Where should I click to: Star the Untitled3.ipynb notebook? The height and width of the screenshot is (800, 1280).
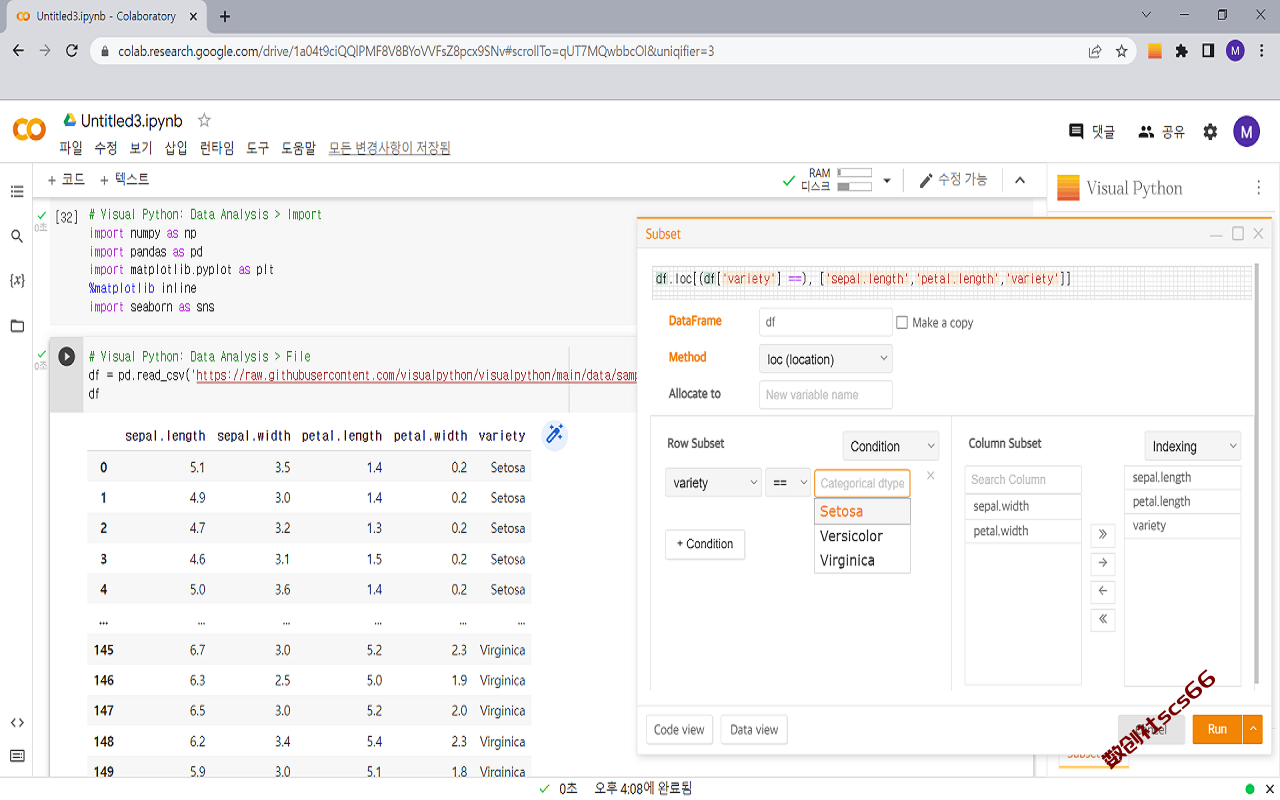(x=204, y=121)
